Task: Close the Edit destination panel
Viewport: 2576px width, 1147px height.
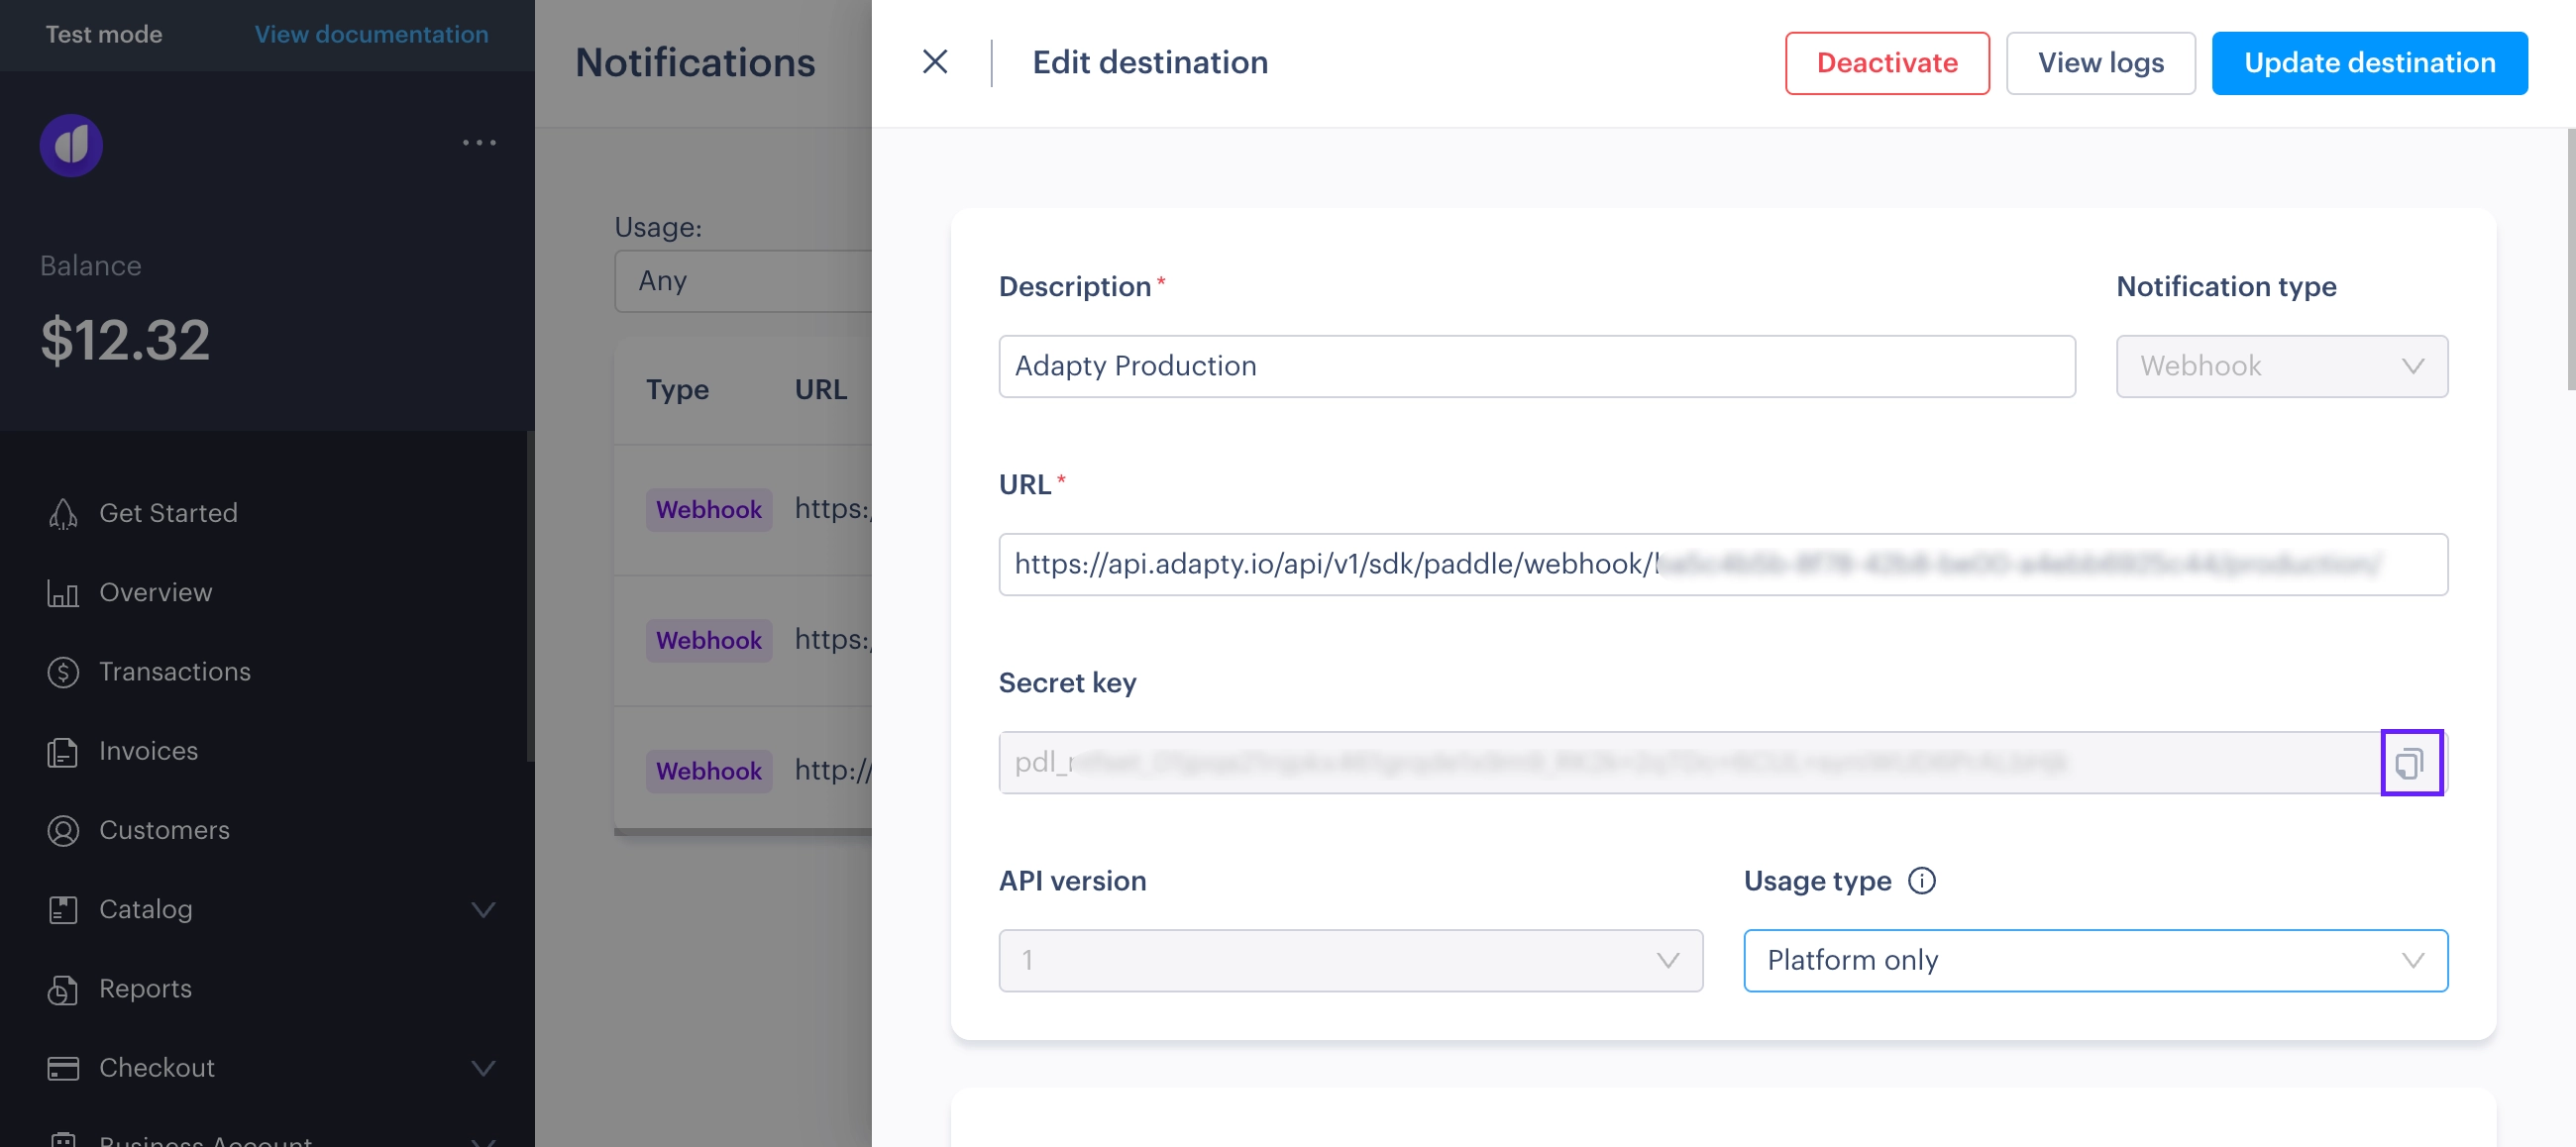Action: [x=935, y=61]
